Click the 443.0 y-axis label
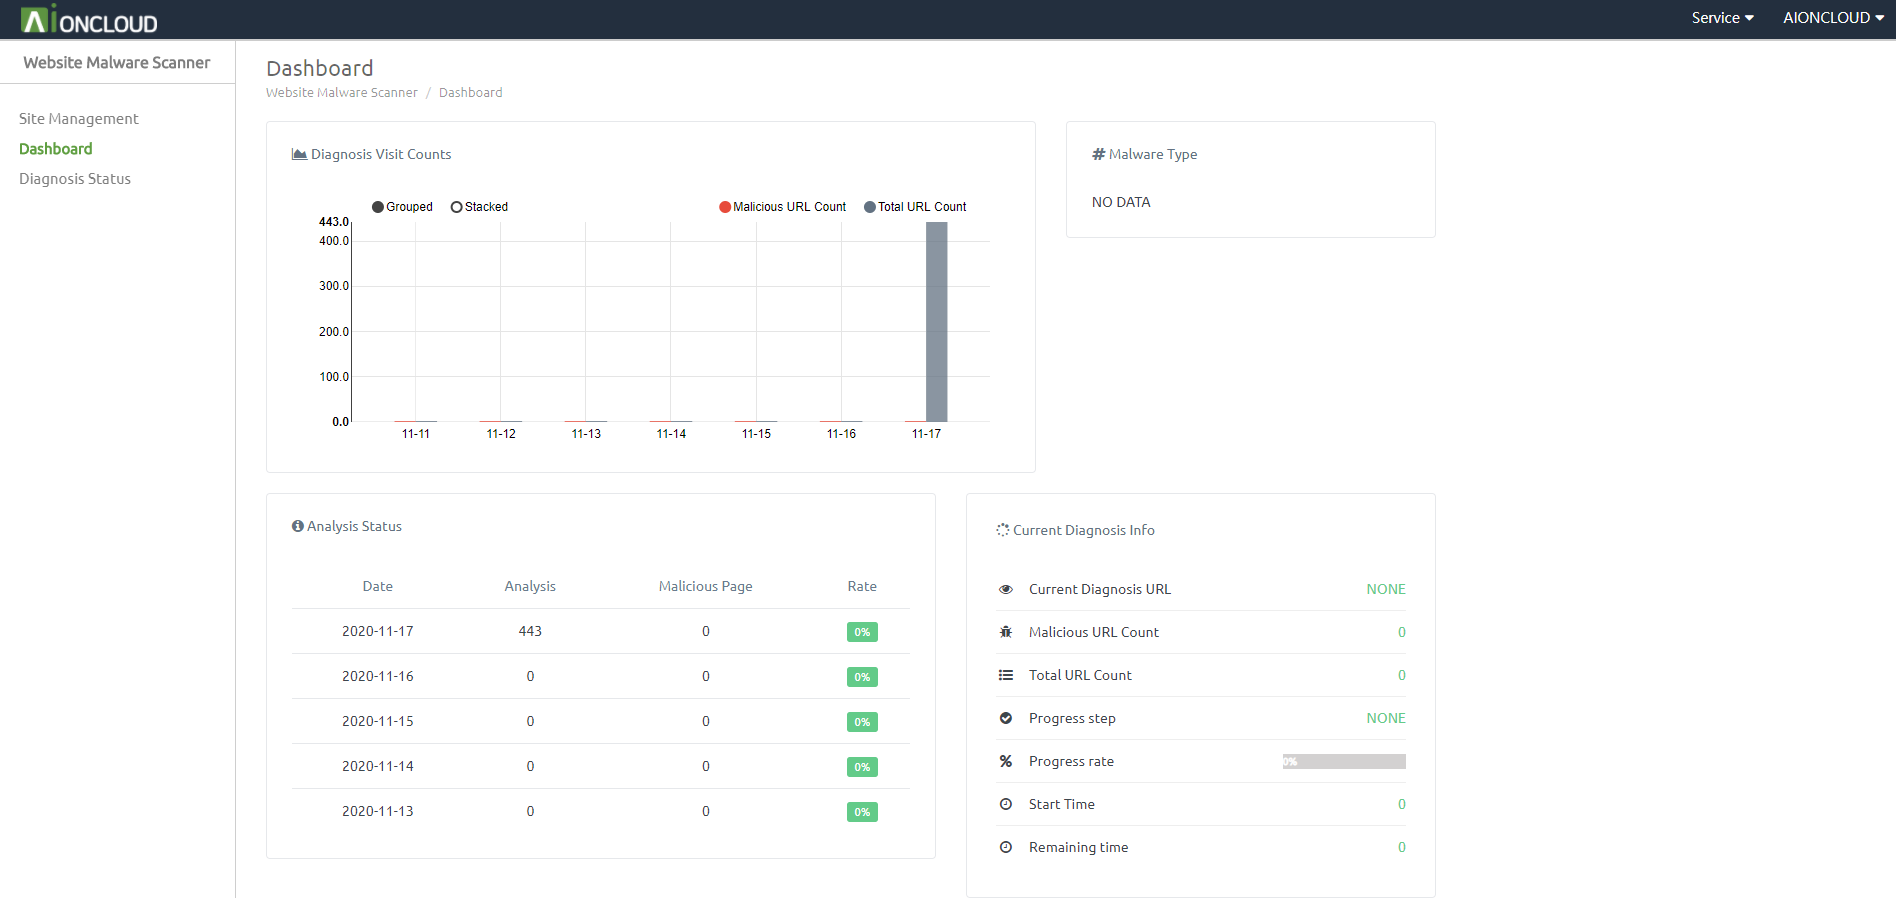1896x898 pixels. pyautogui.click(x=334, y=222)
